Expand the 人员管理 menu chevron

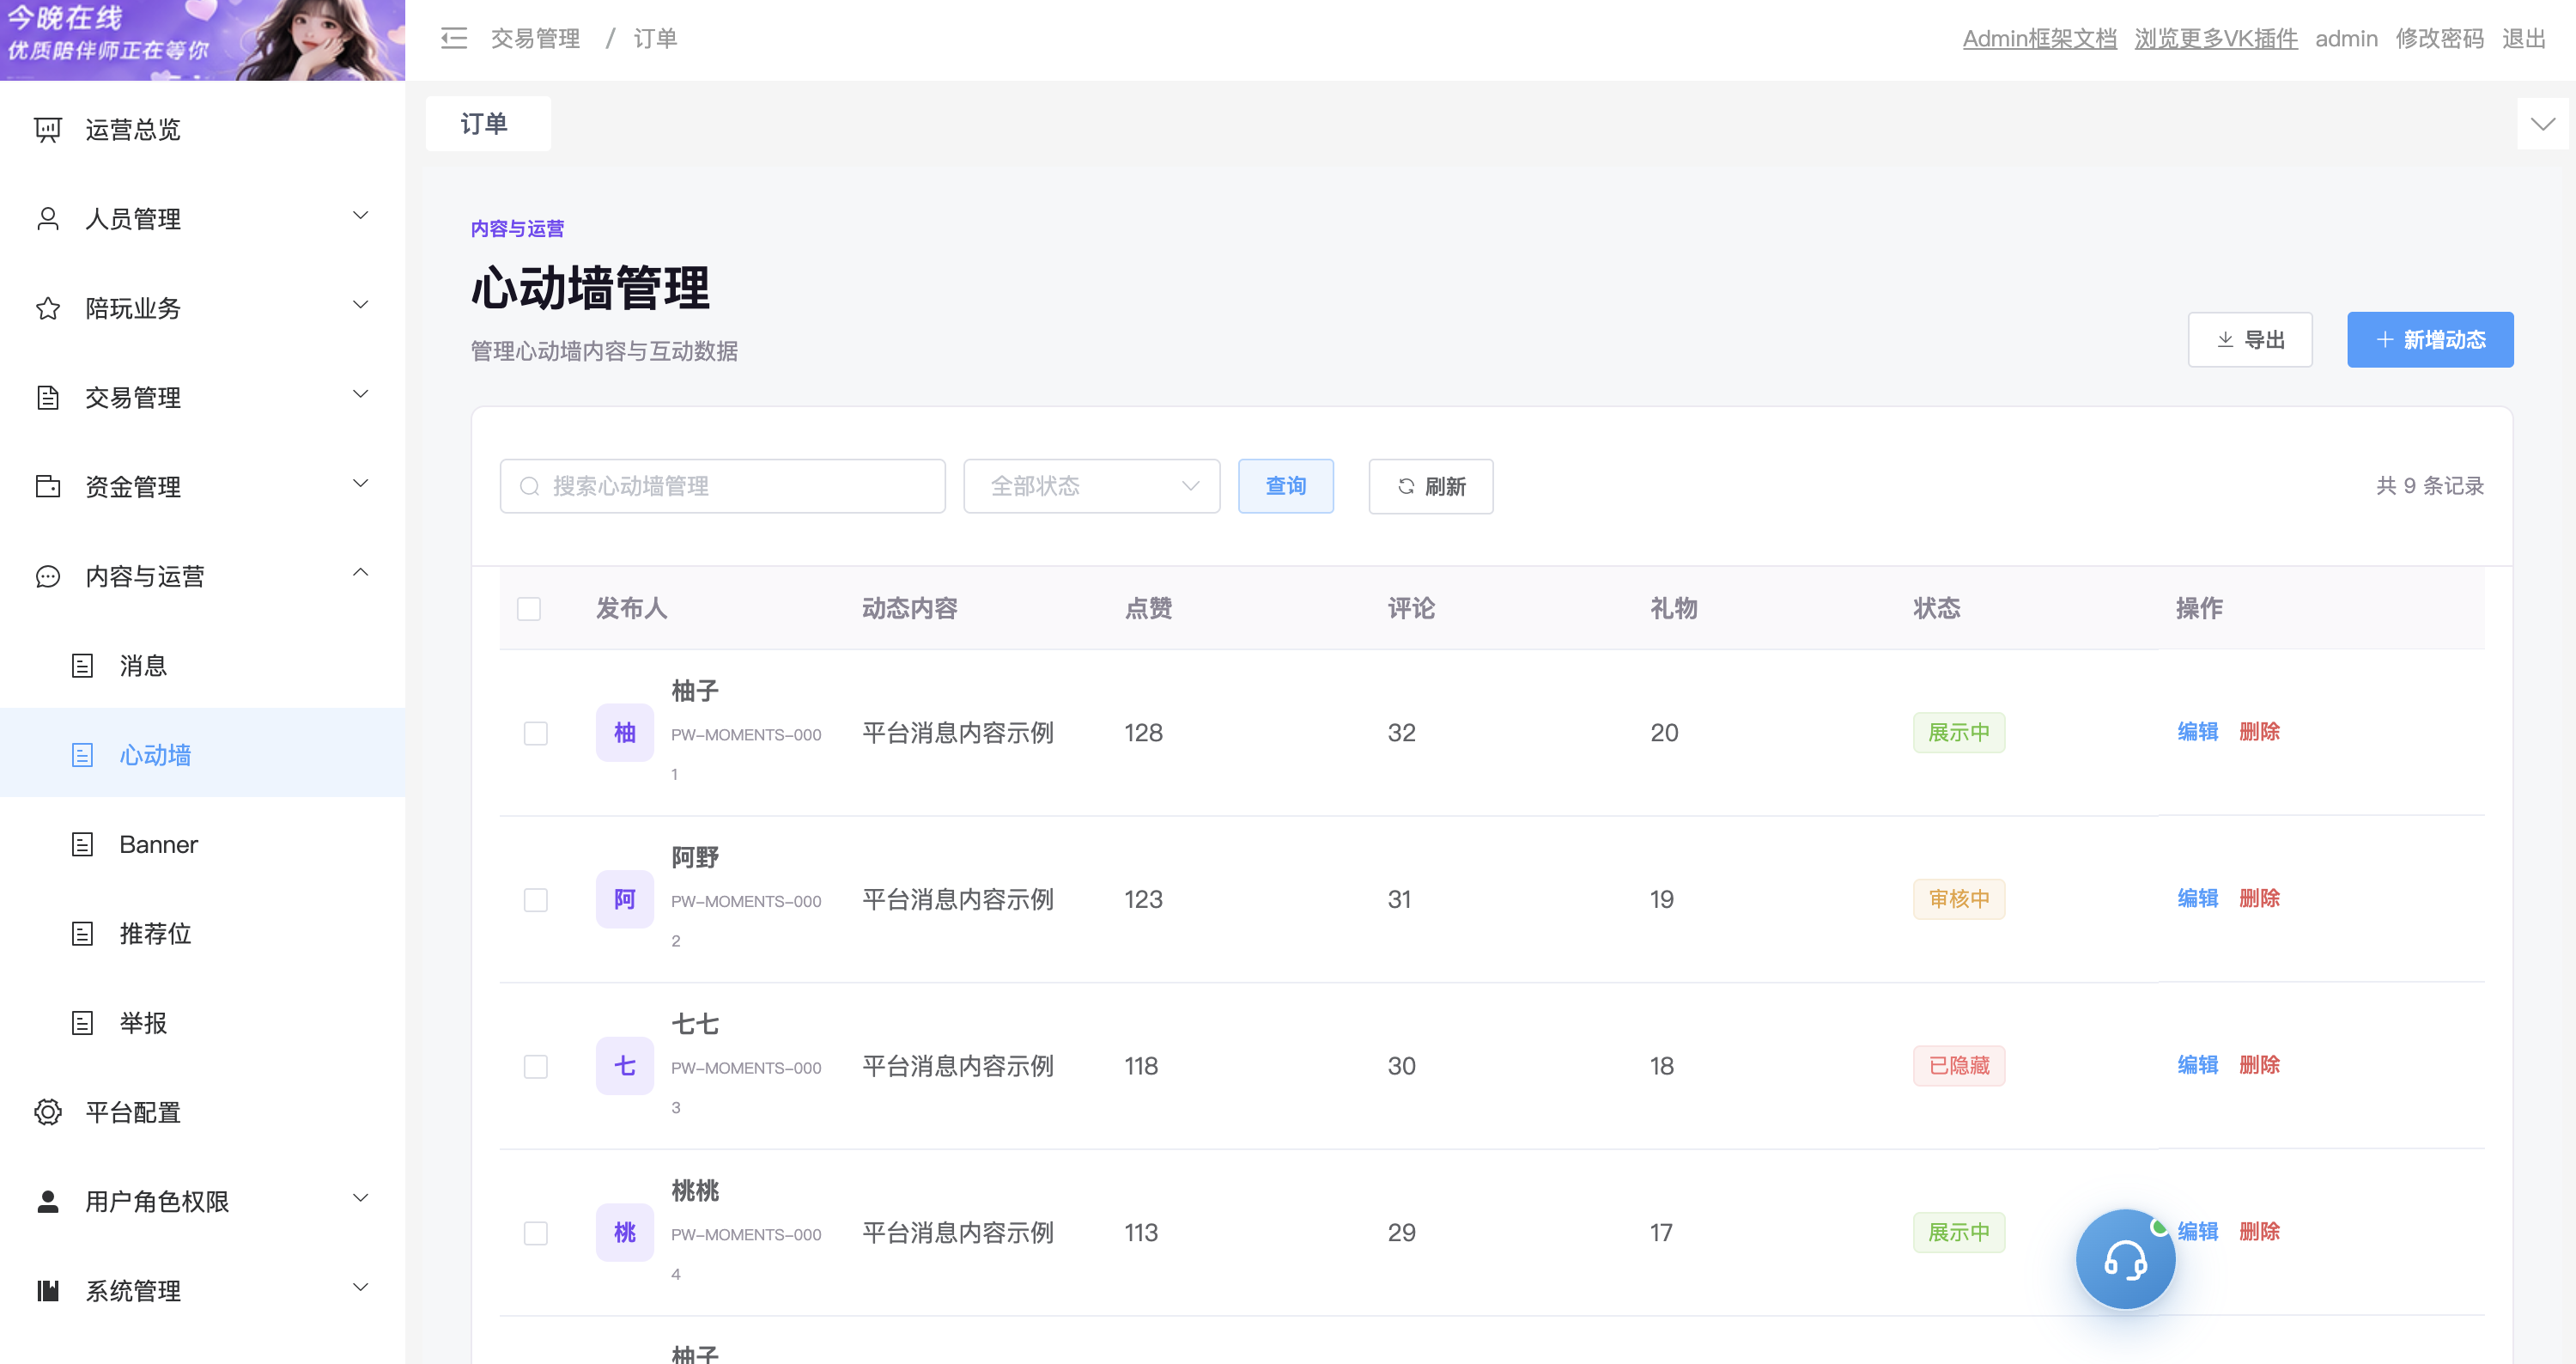coord(361,215)
